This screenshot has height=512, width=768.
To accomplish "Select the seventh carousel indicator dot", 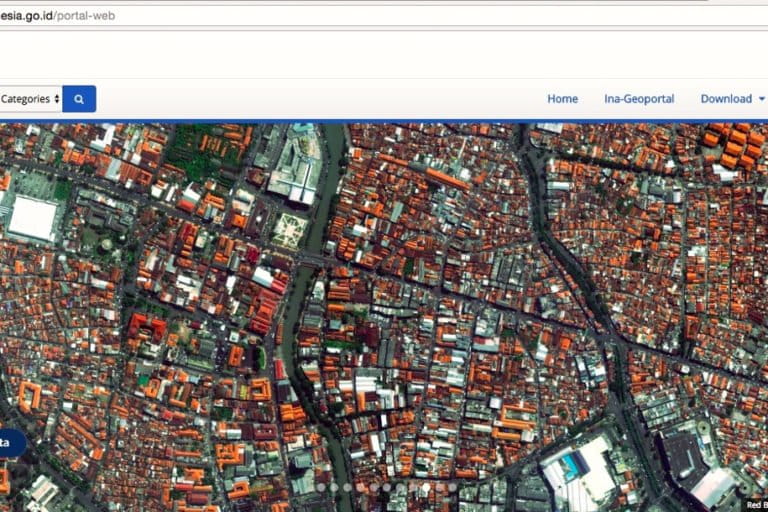I will point(399,487).
